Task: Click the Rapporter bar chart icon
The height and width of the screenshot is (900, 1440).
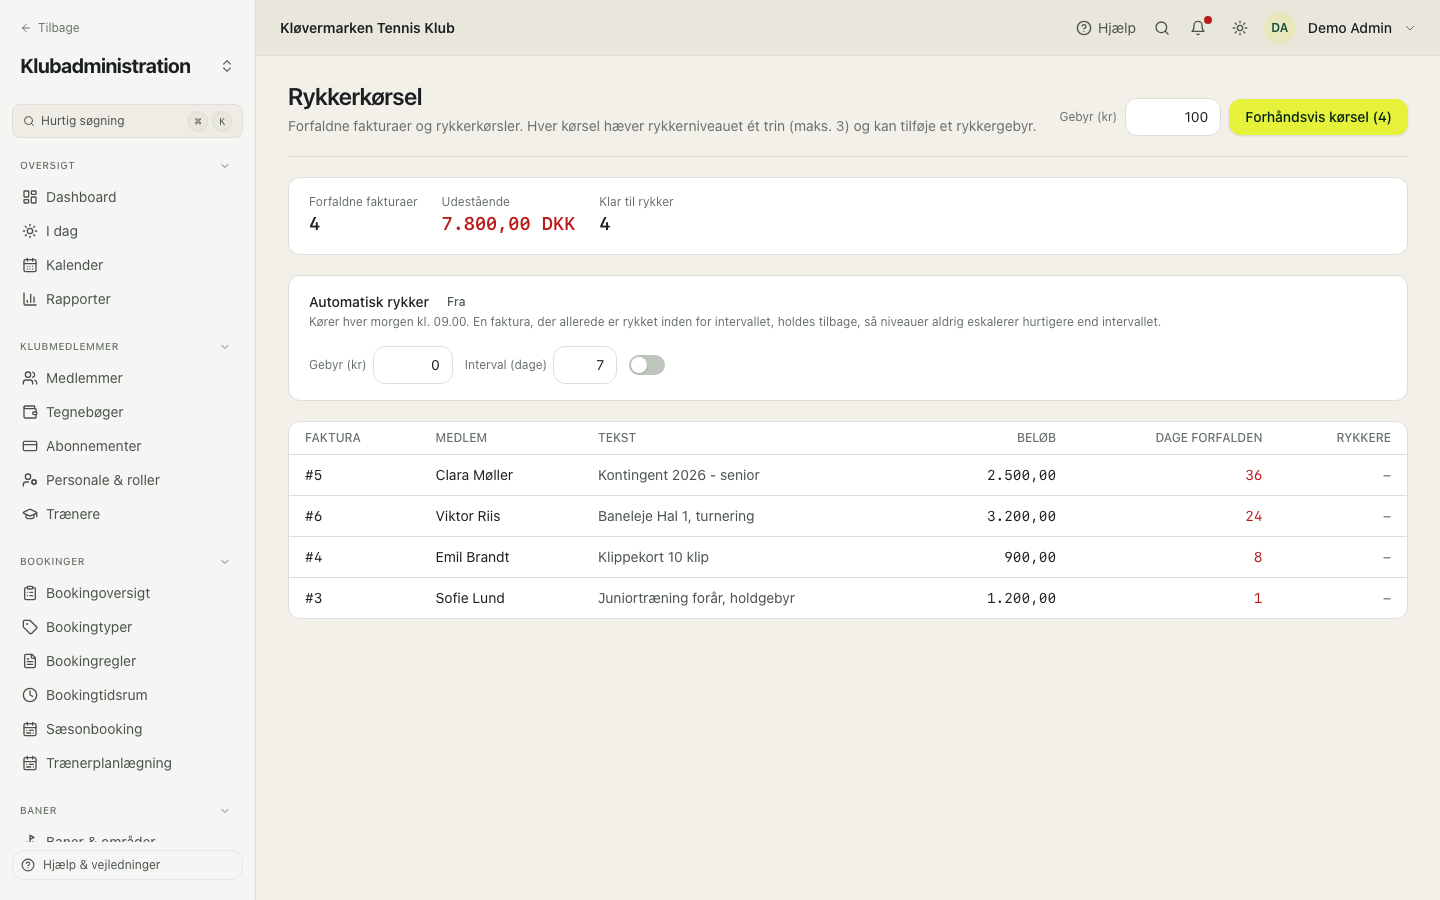Action: click(30, 299)
